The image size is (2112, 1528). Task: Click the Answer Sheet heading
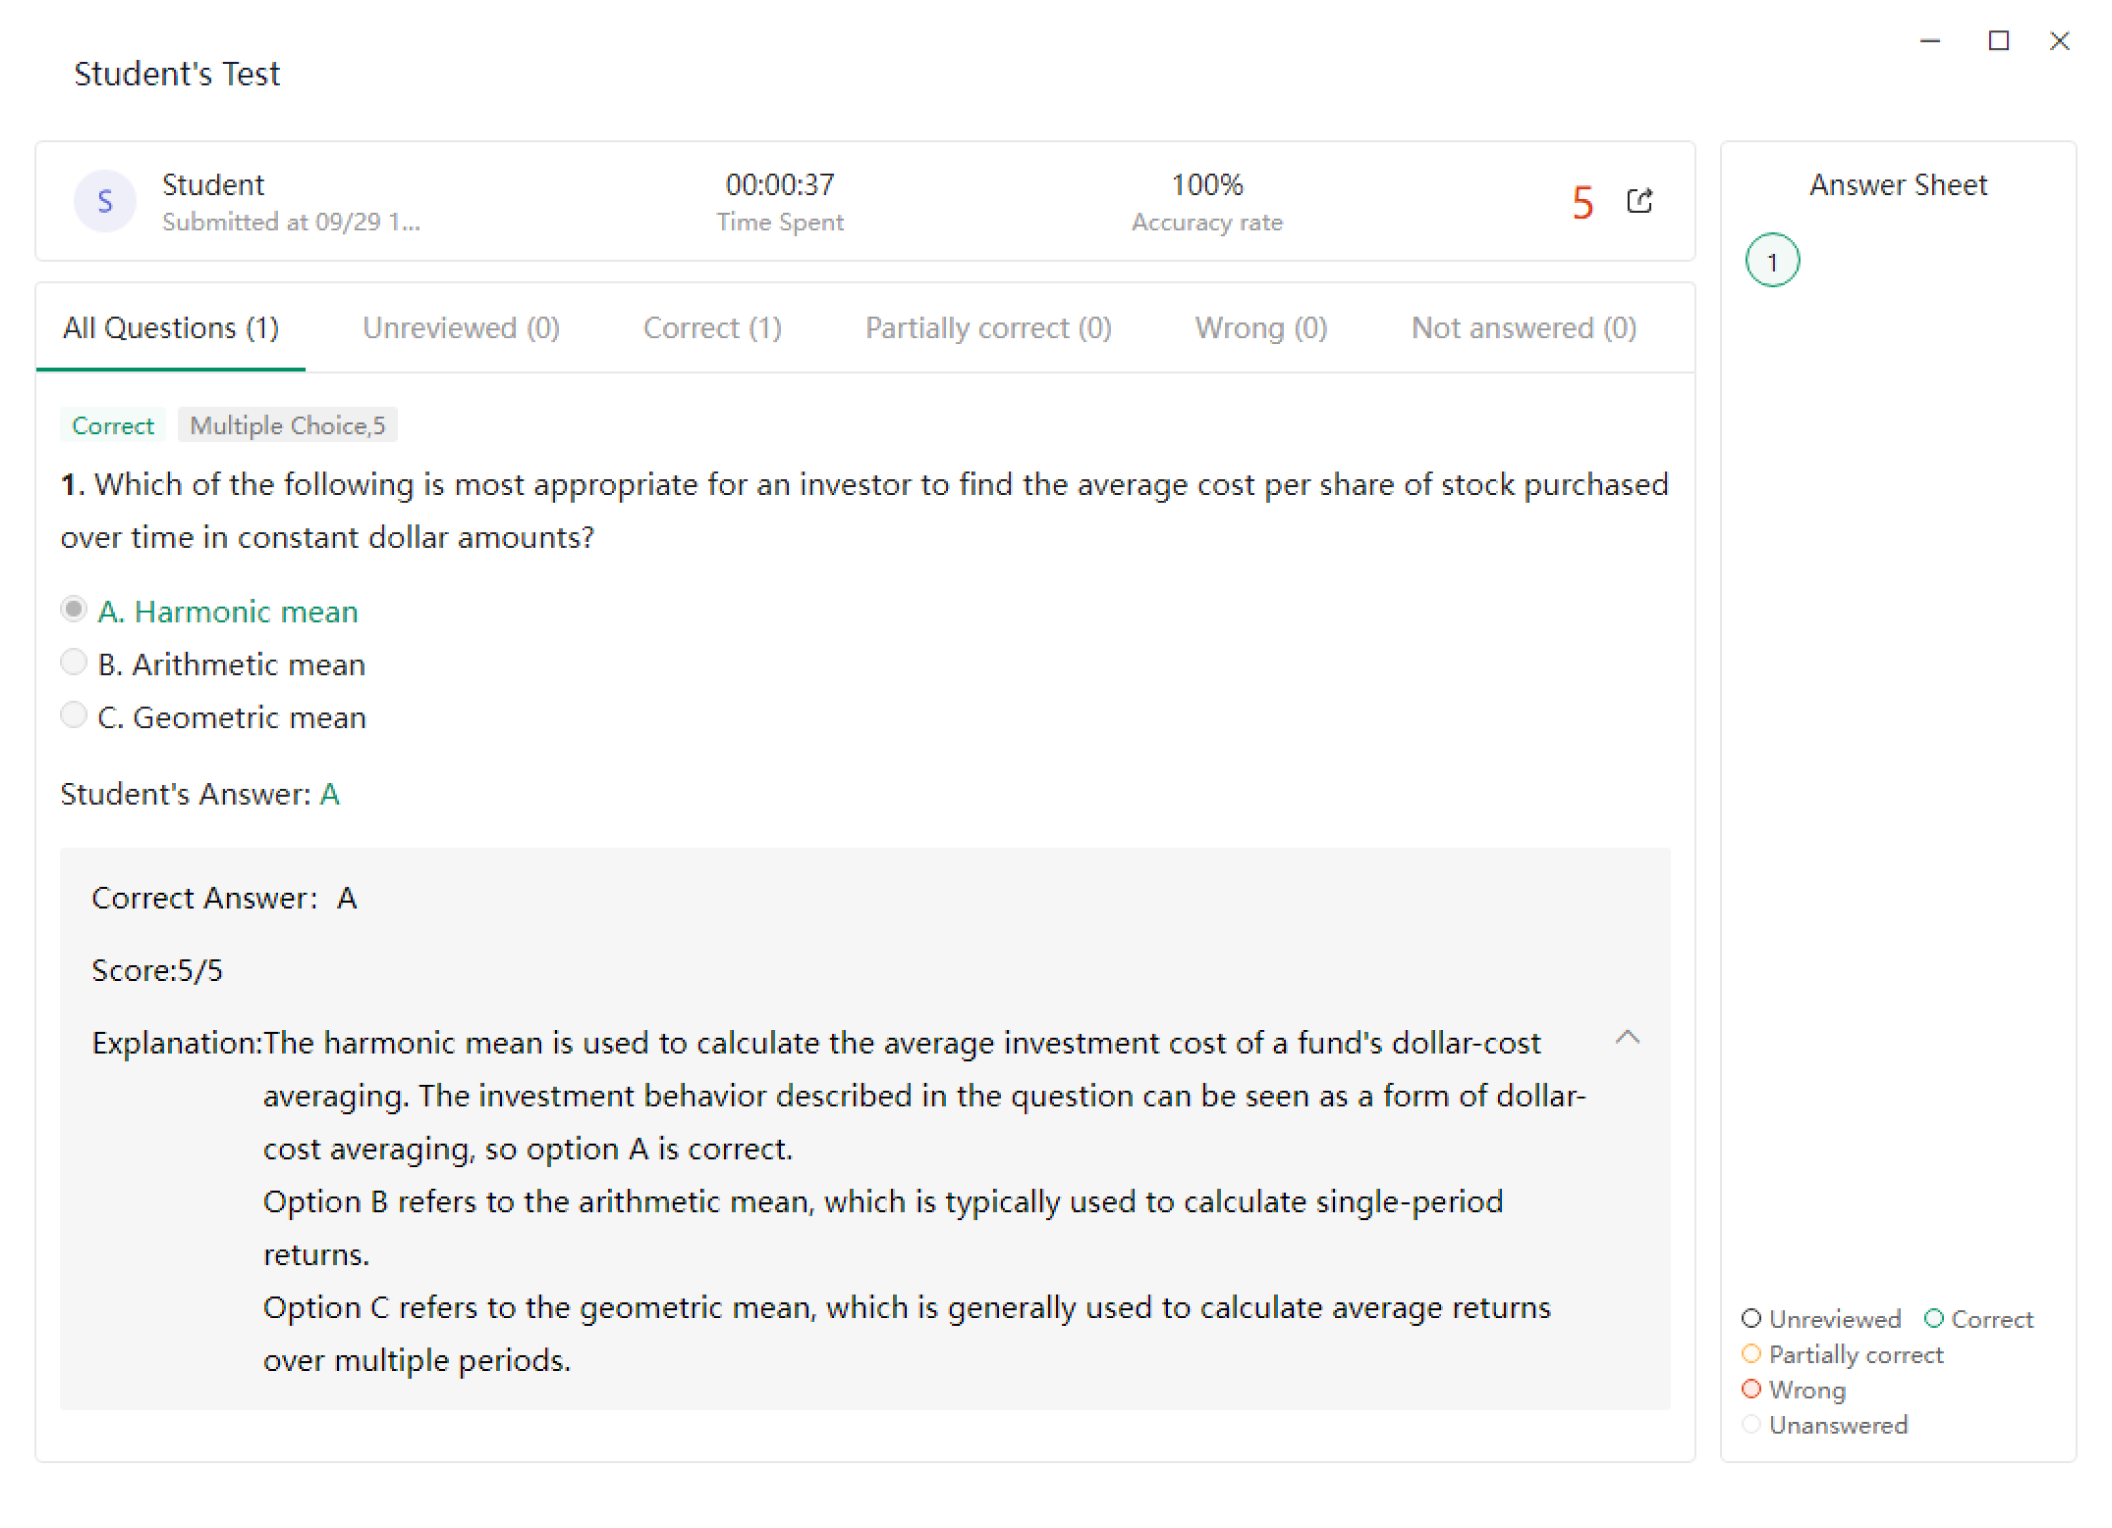click(x=1898, y=185)
